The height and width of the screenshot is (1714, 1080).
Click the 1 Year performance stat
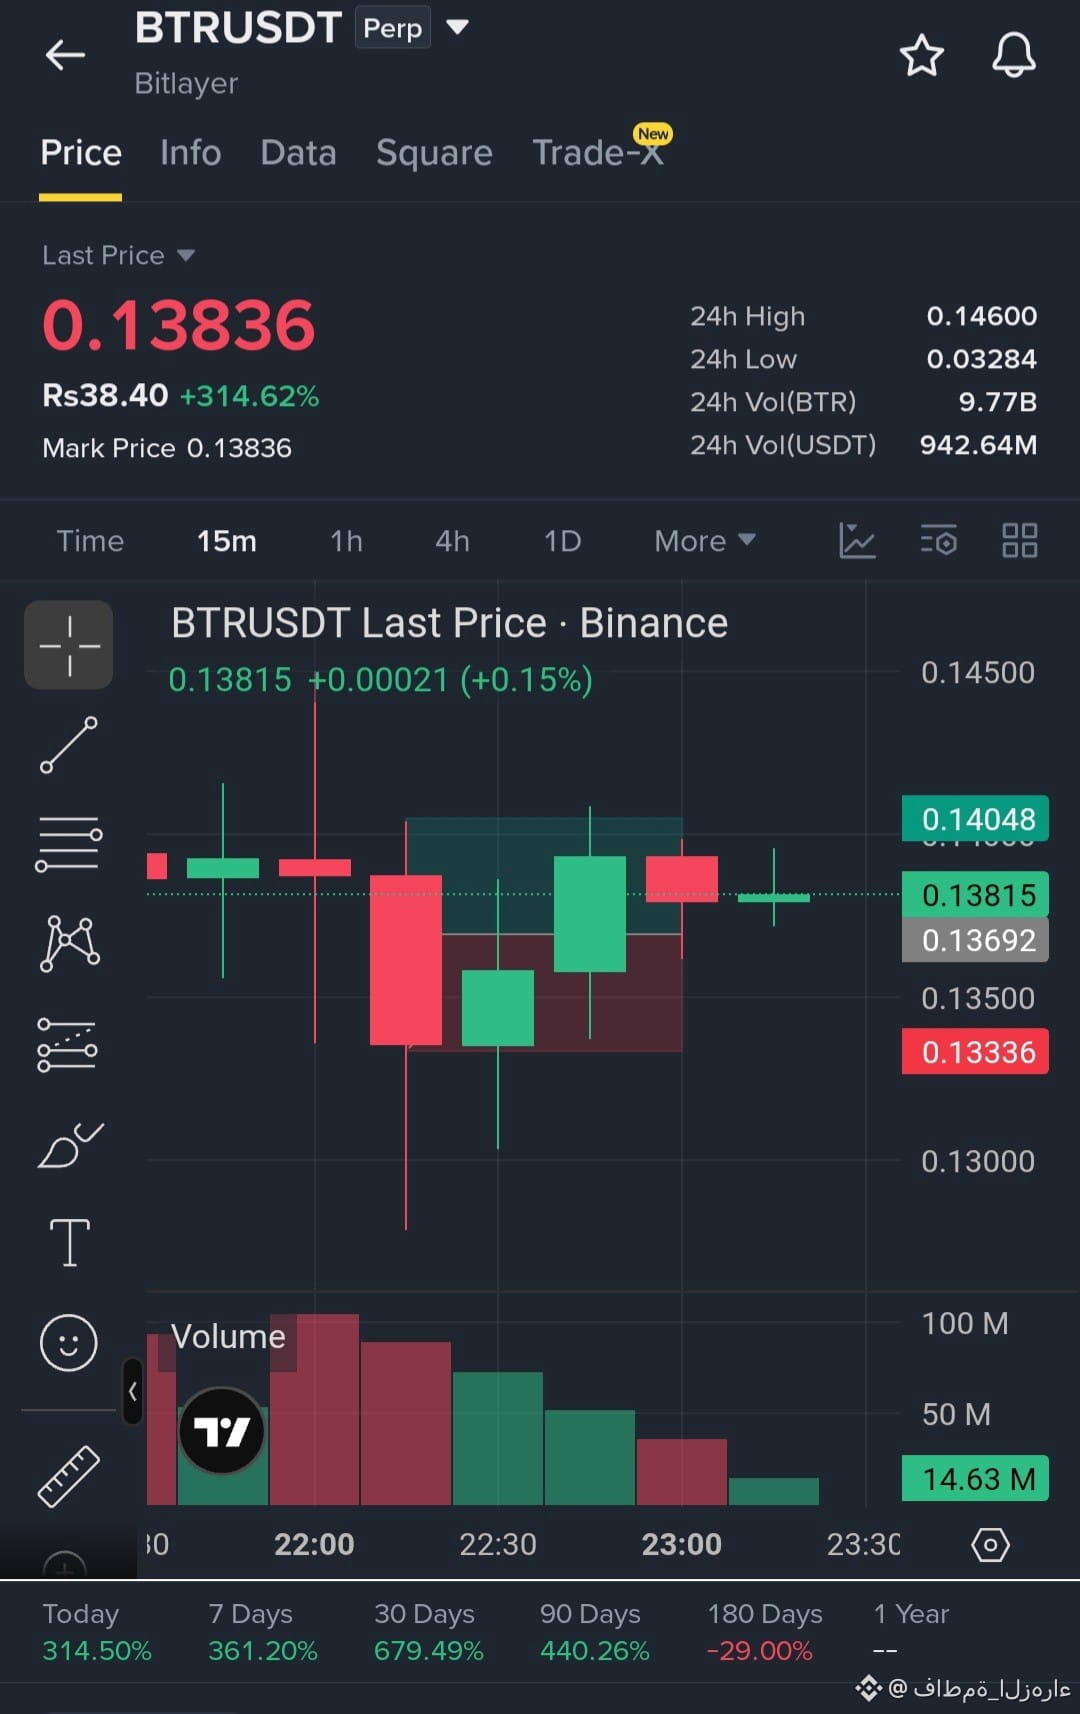point(911,1632)
